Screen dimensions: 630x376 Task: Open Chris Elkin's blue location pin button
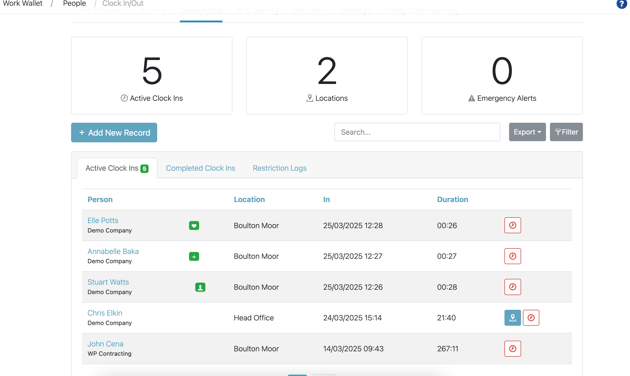point(512,318)
